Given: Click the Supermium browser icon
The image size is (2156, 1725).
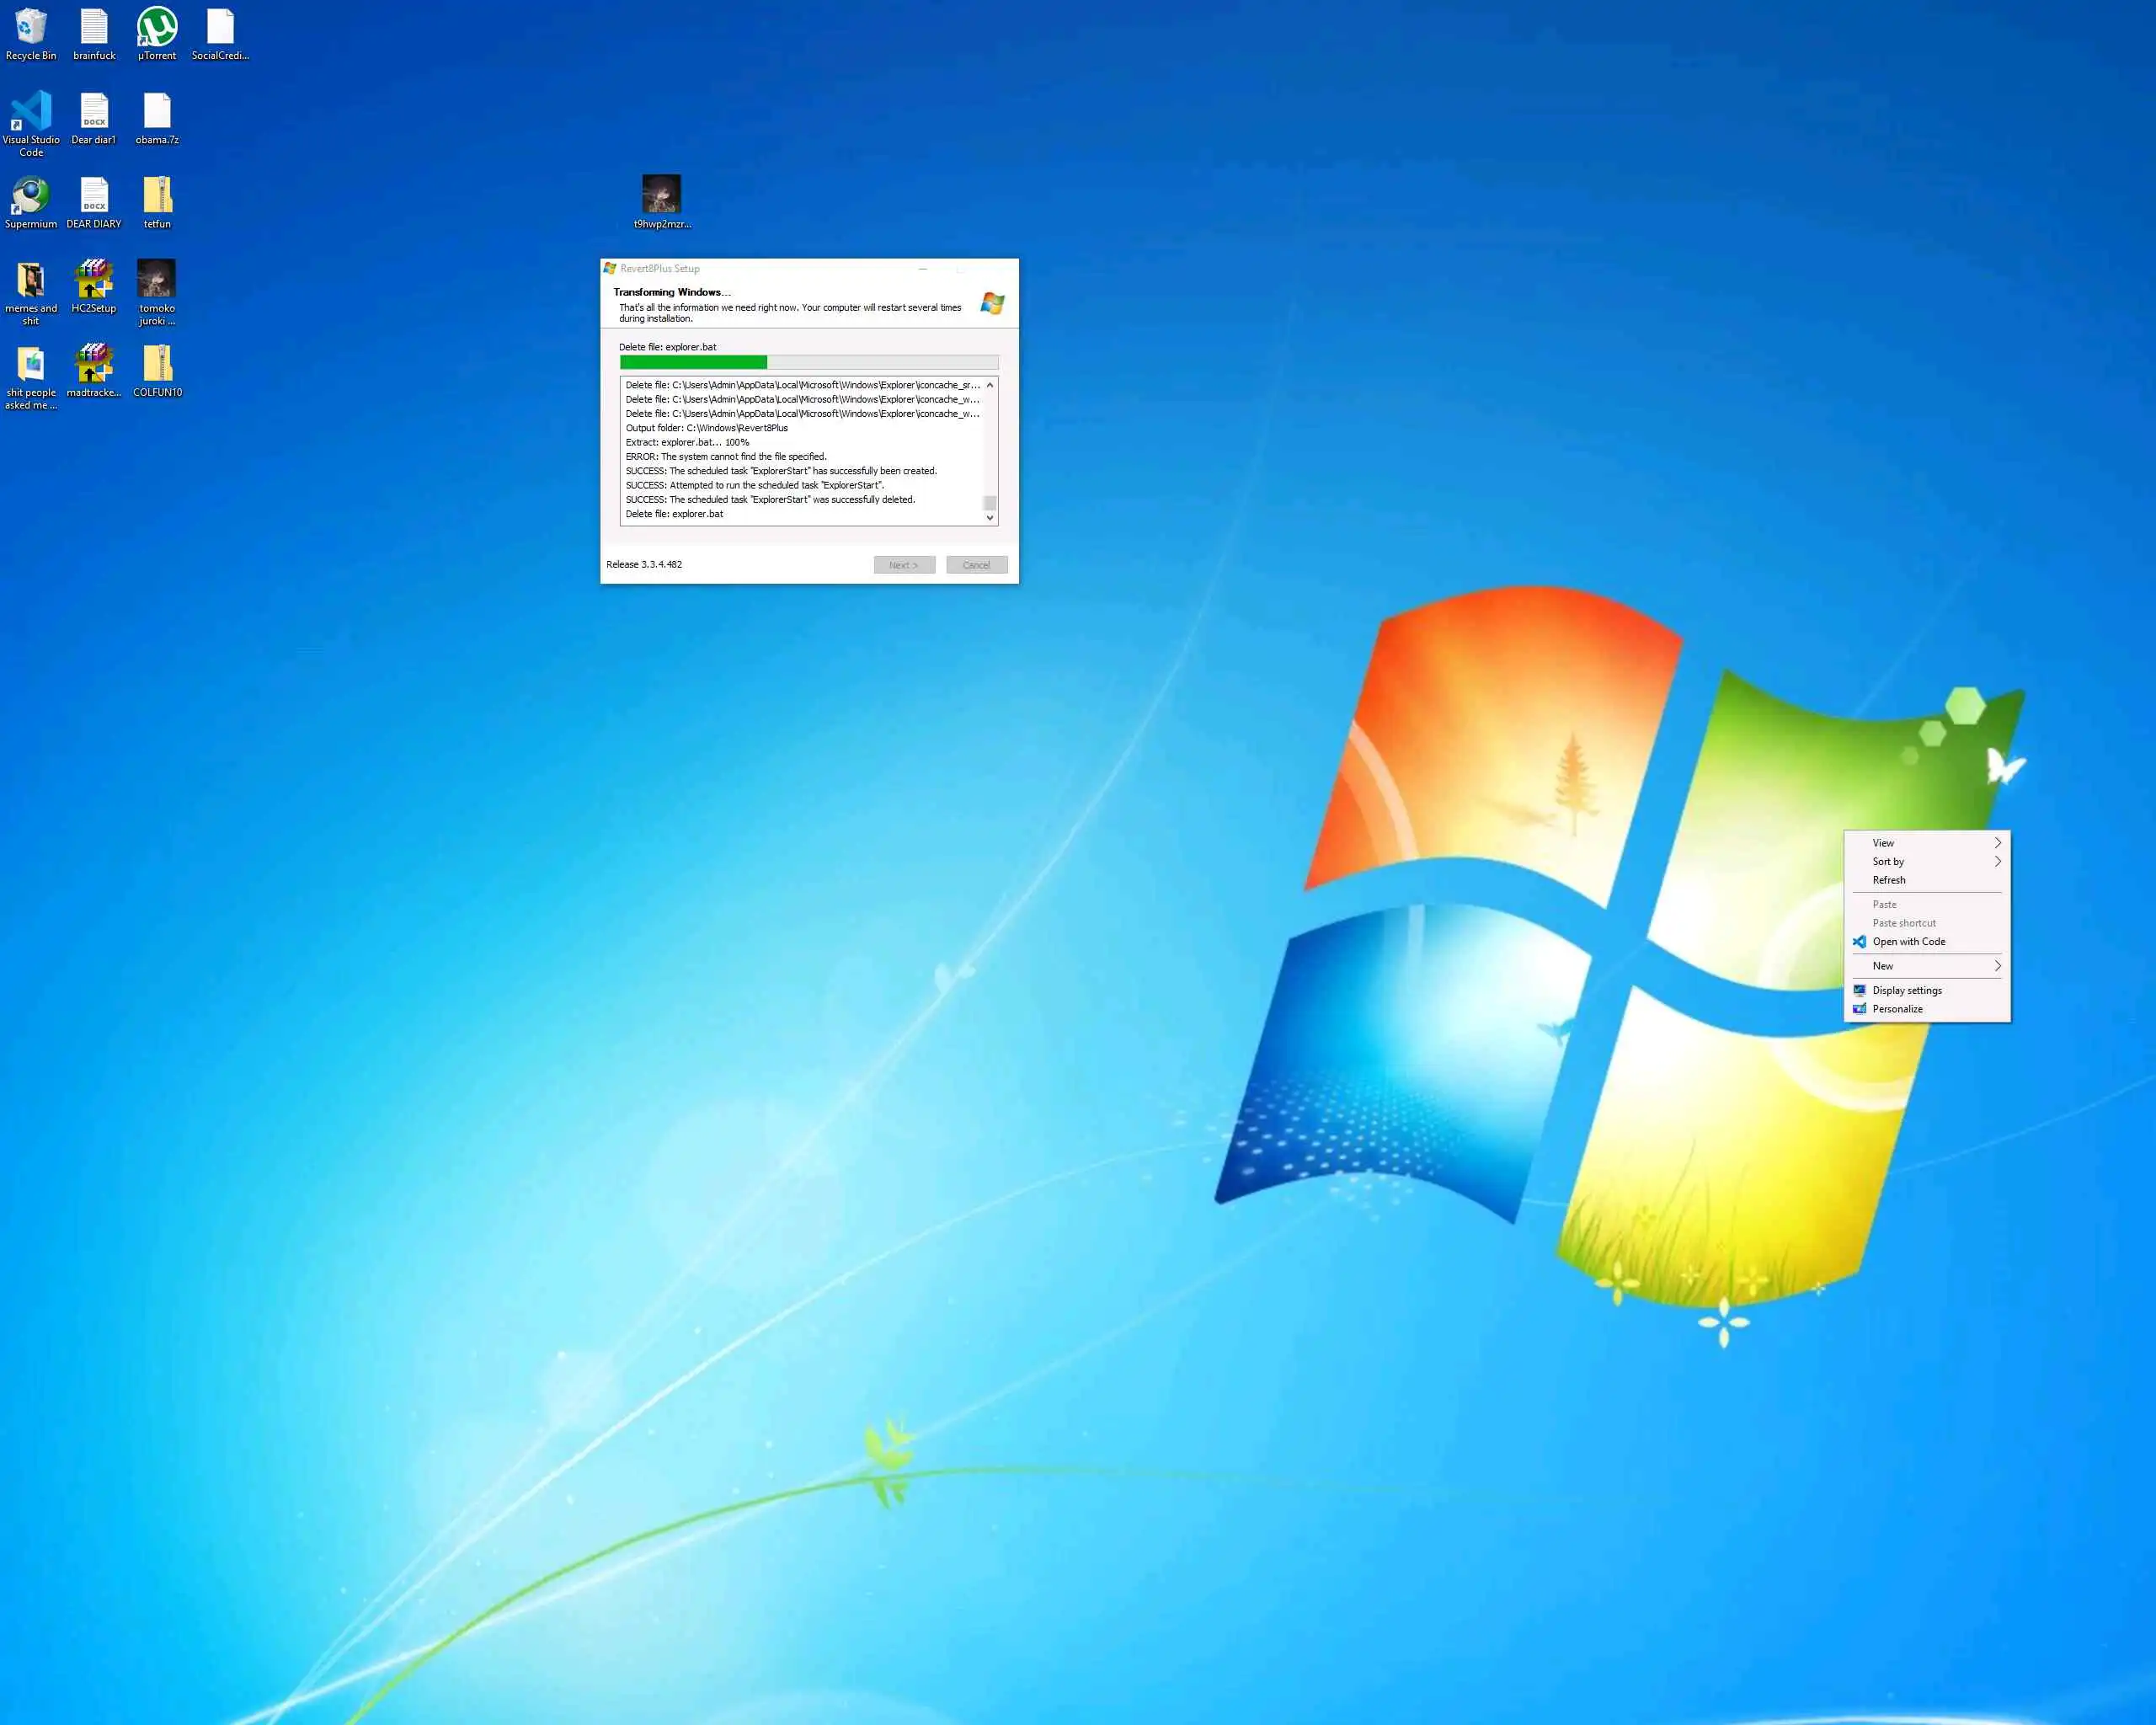Looking at the screenshot, I should pos(31,196).
